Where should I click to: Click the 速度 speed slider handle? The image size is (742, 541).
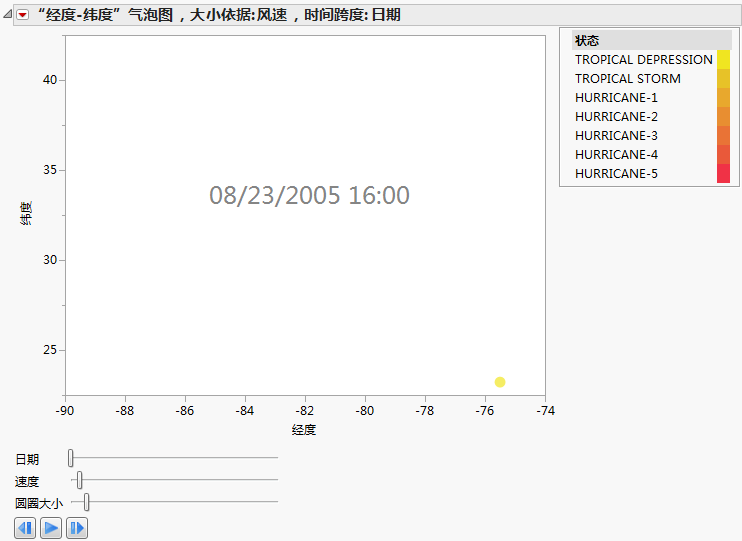click(80, 480)
